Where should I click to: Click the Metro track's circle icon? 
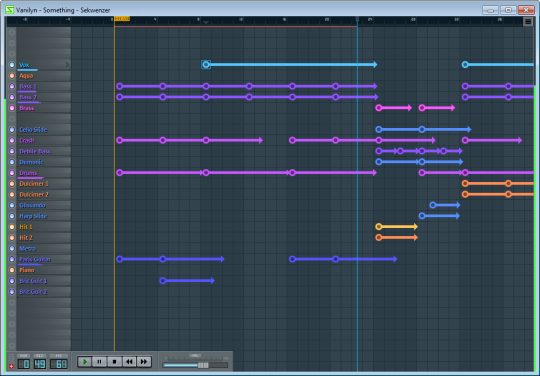click(x=12, y=248)
